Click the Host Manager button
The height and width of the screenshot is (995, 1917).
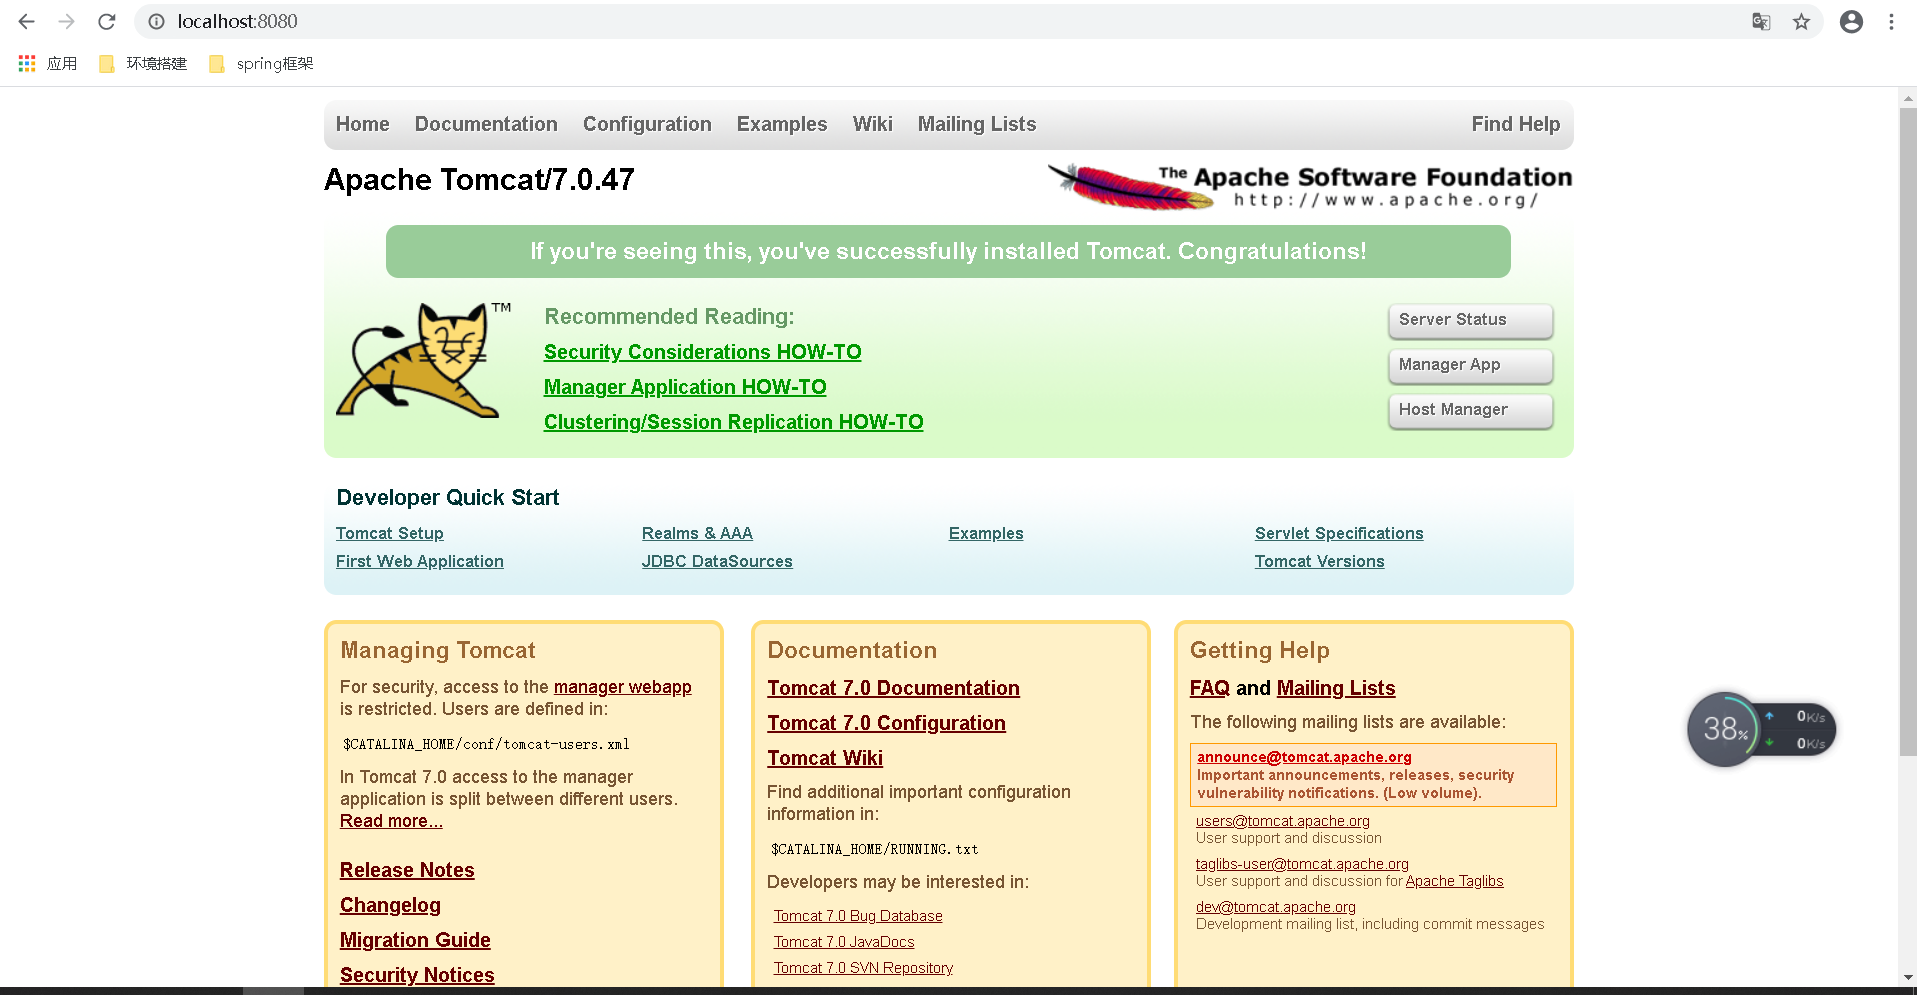coord(1470,410)
